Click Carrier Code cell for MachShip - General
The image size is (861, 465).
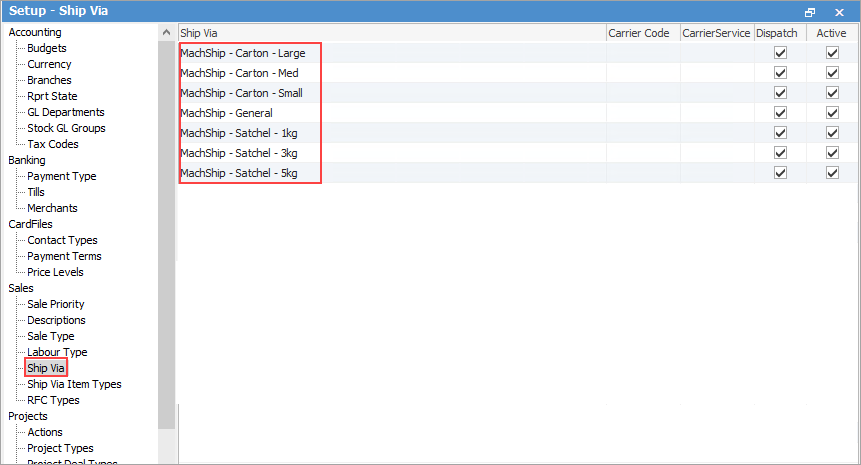tap(643, 113)
